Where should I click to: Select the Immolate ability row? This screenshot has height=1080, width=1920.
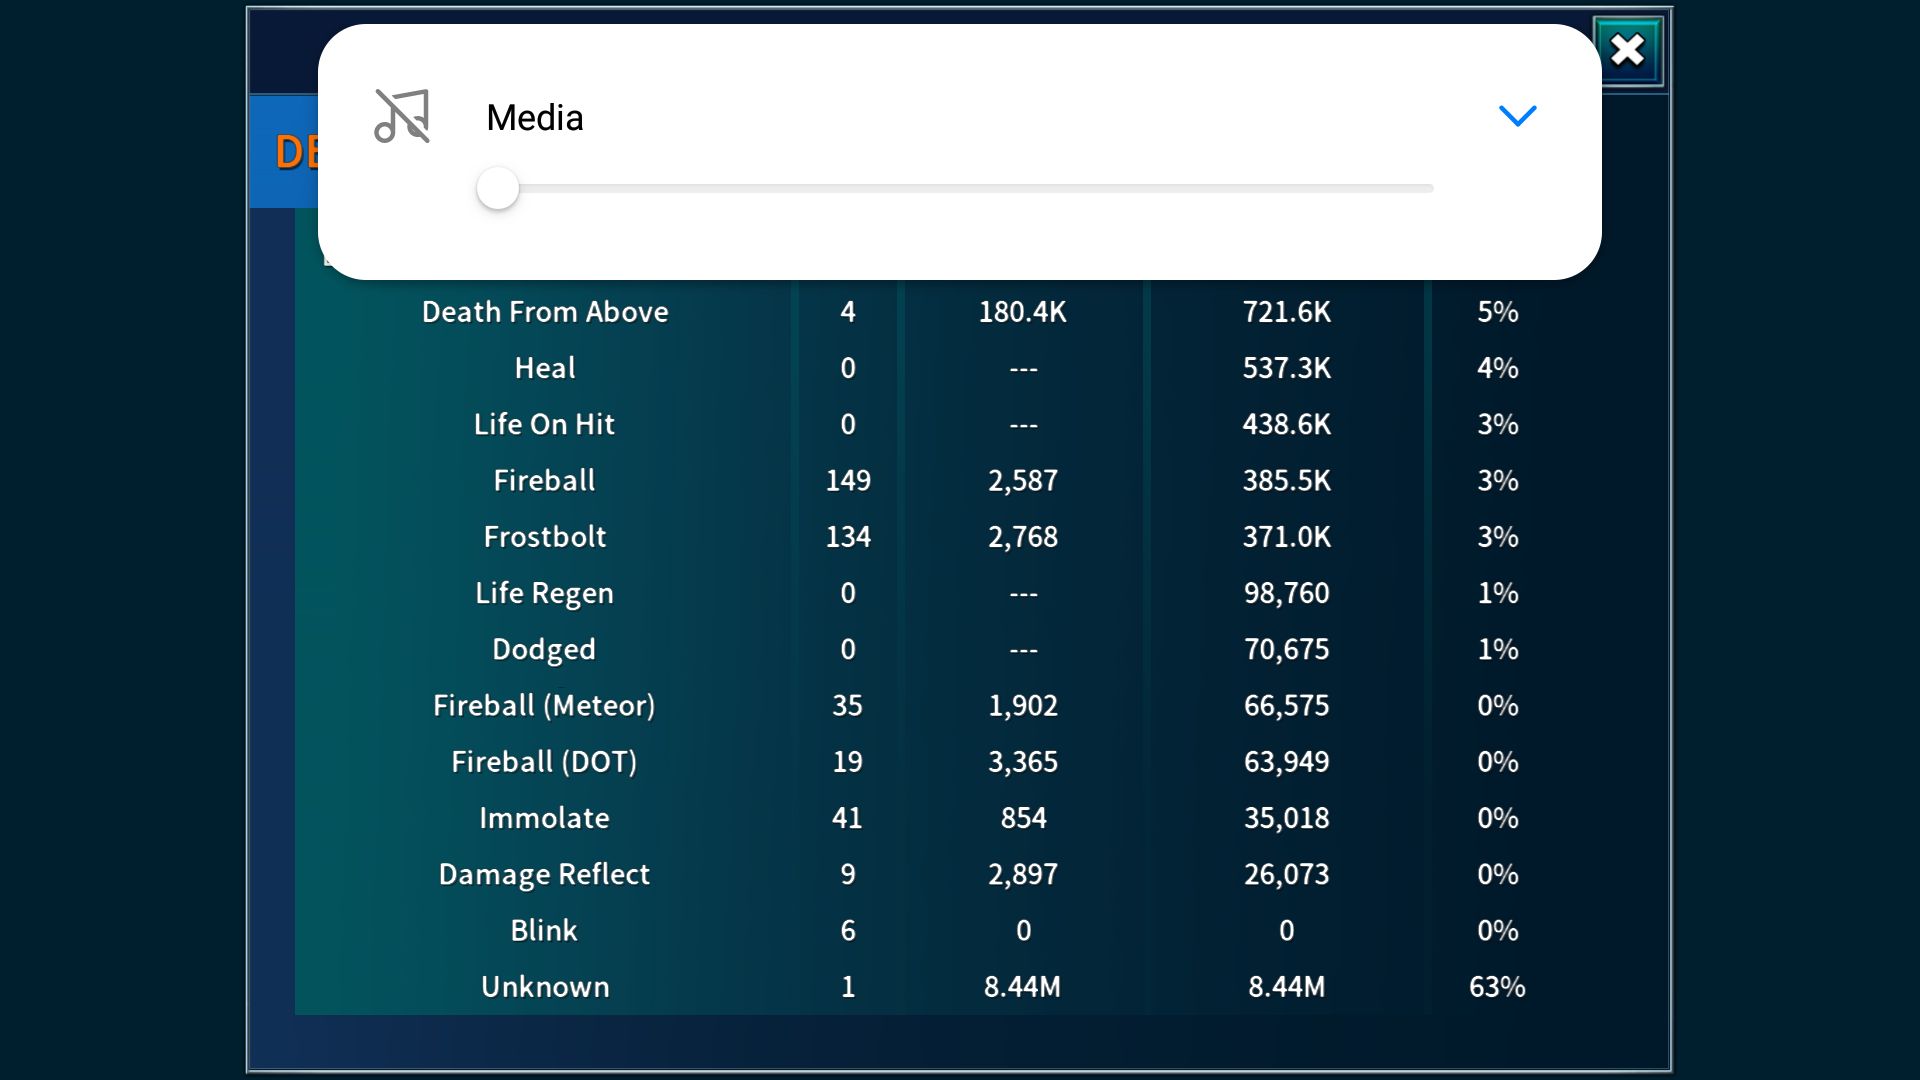(x=544, y=817)
